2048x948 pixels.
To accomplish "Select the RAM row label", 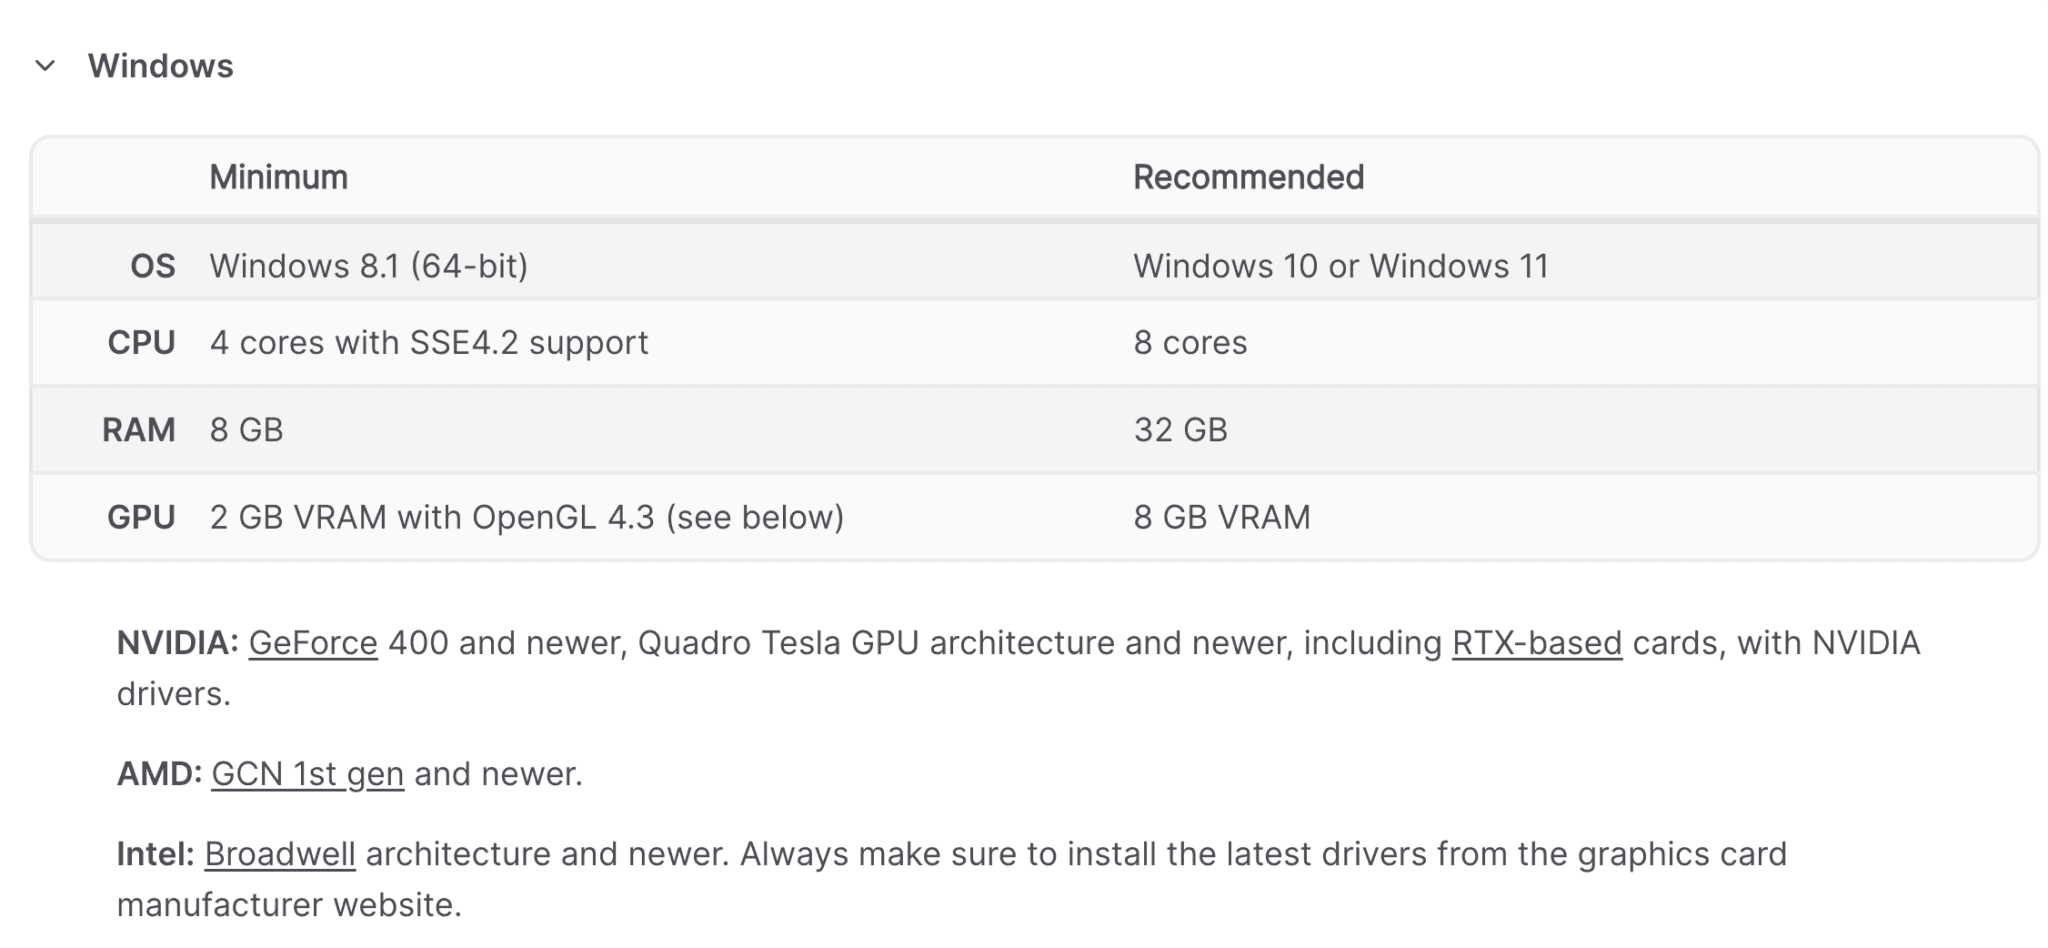I will tap(138, 430).
